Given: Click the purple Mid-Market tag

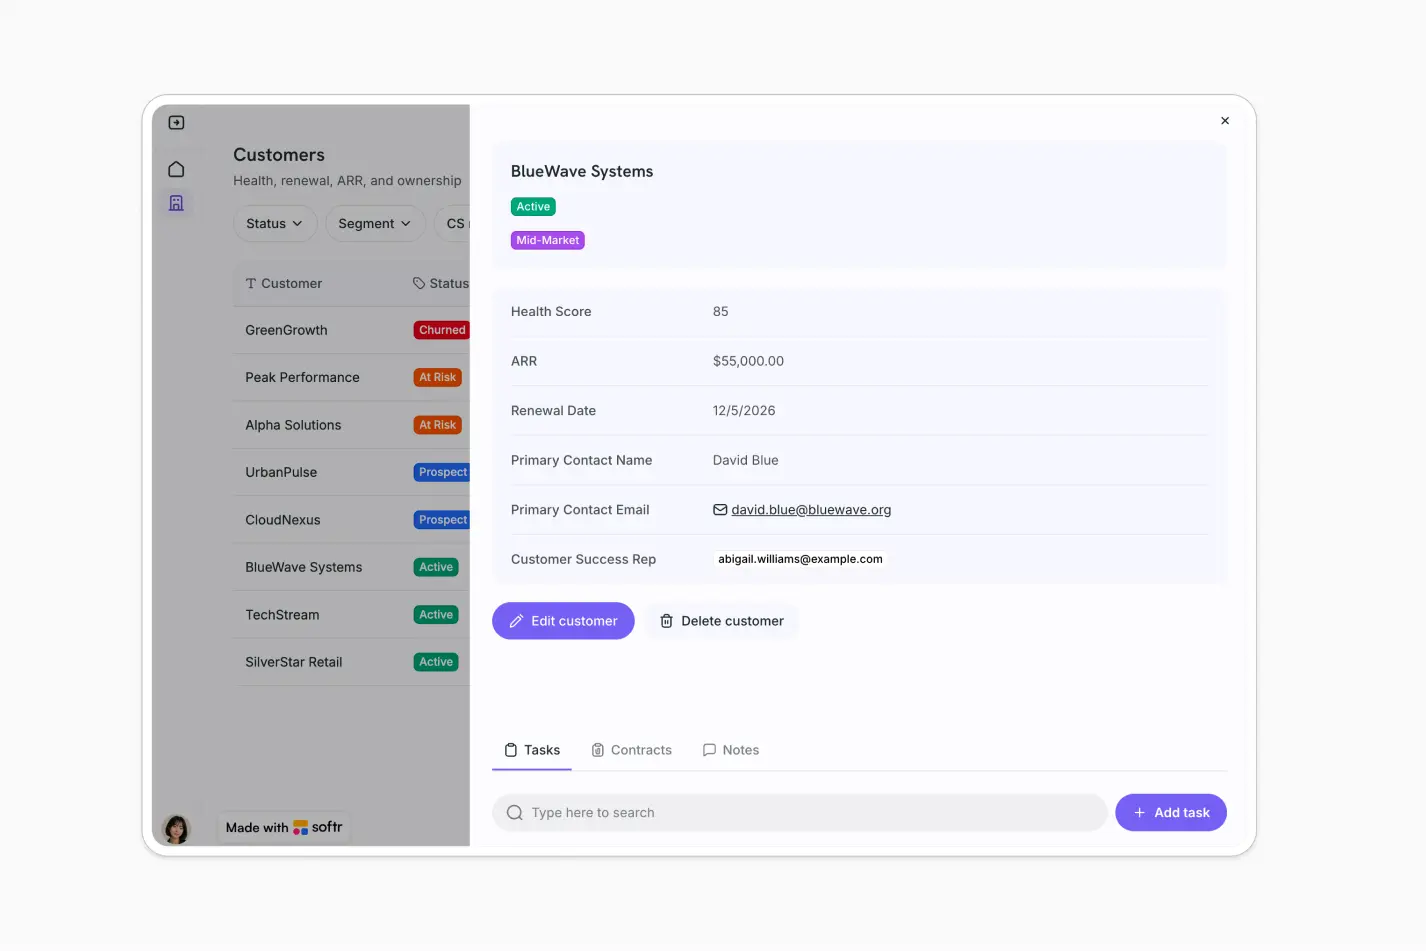Looking at the screenshot, I should pyautogui.click(x=548, y=241).
